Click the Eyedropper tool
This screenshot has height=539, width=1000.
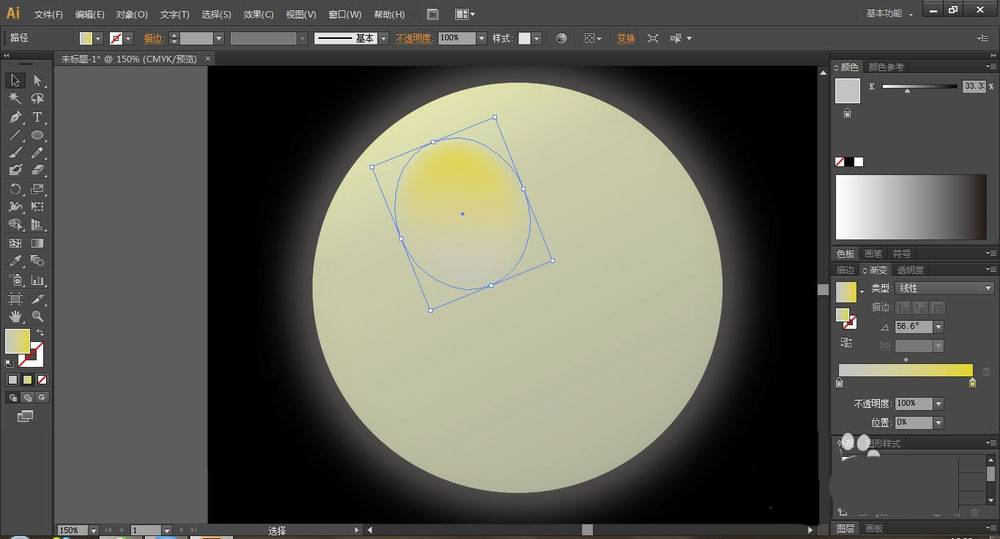[x=15, y=261]
